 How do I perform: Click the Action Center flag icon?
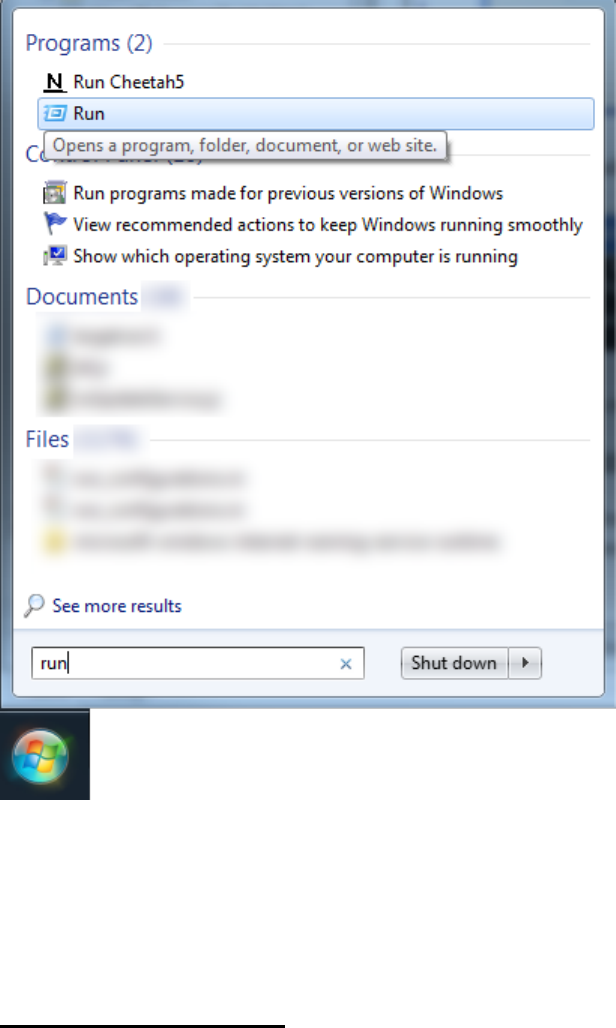click(54, 224)
